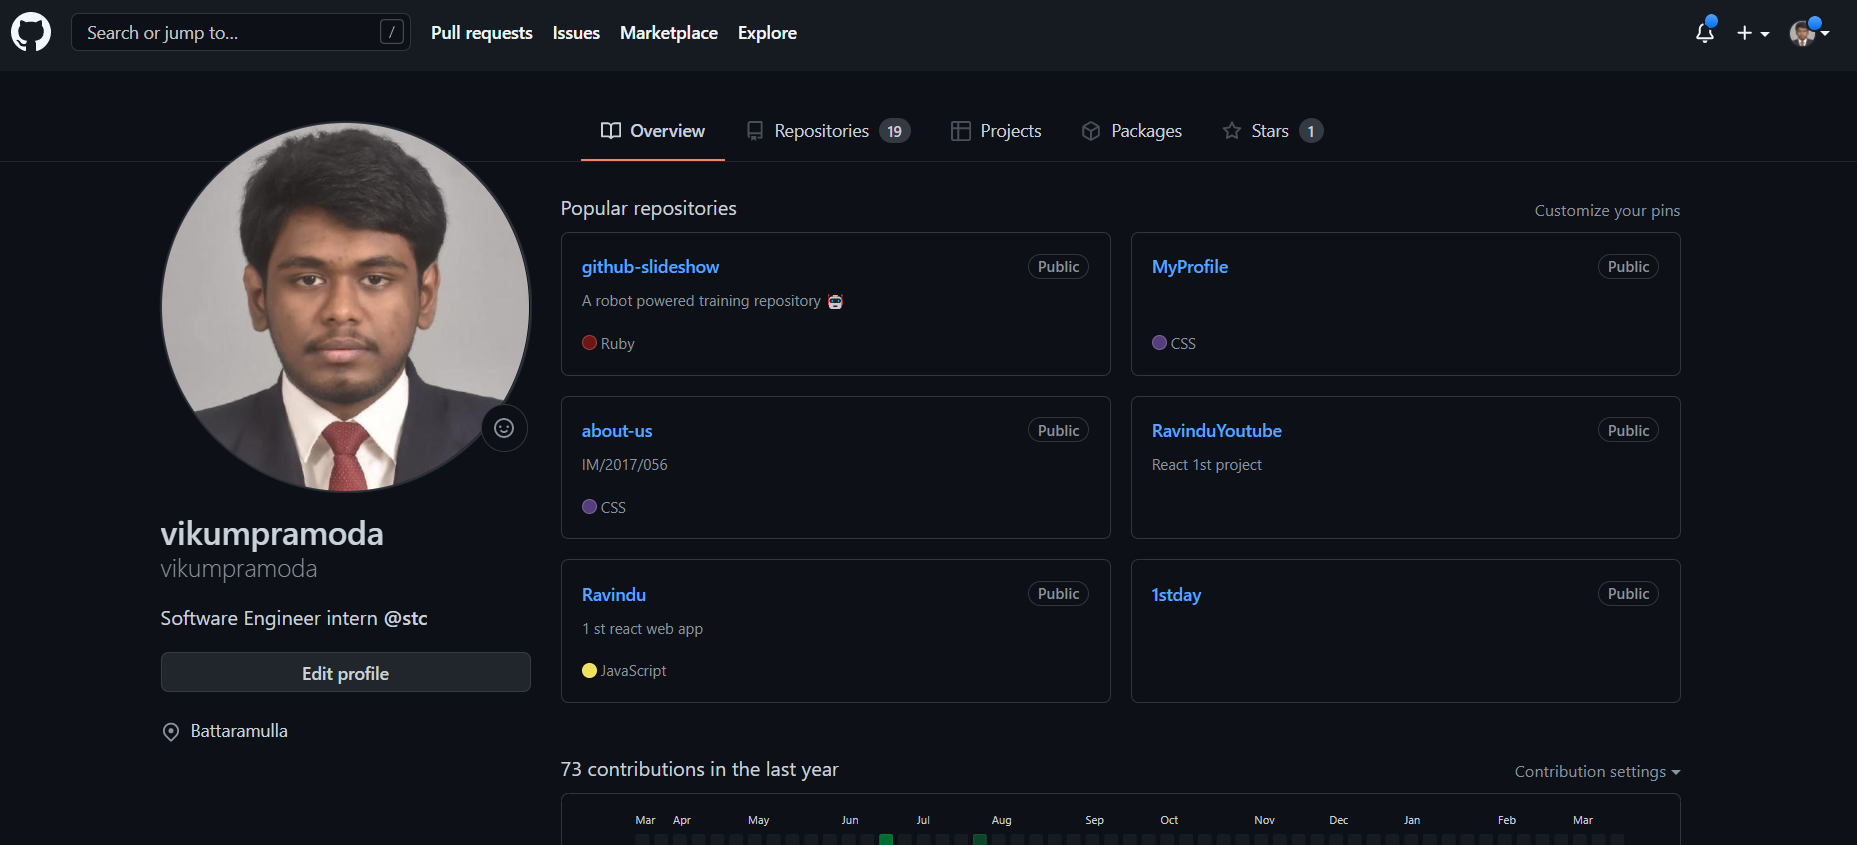Click the set status smiley icon
1857x845 pixels.
coord(504,428)
